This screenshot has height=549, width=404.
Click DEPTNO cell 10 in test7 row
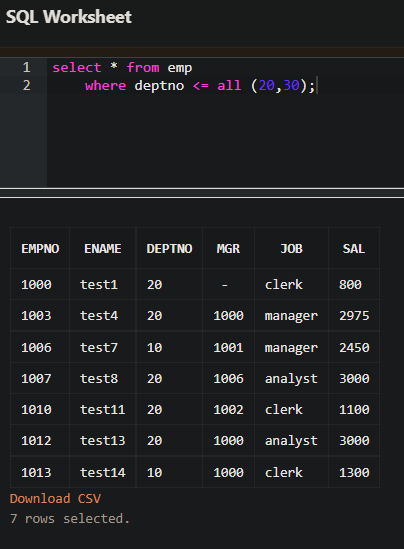[169, 347]
